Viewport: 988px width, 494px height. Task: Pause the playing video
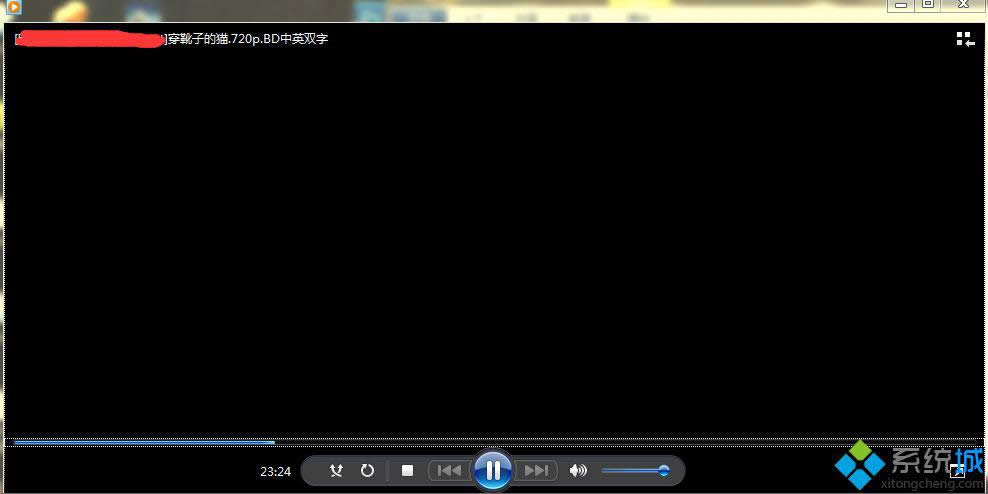pyautogui.click(x=493, y=470)
